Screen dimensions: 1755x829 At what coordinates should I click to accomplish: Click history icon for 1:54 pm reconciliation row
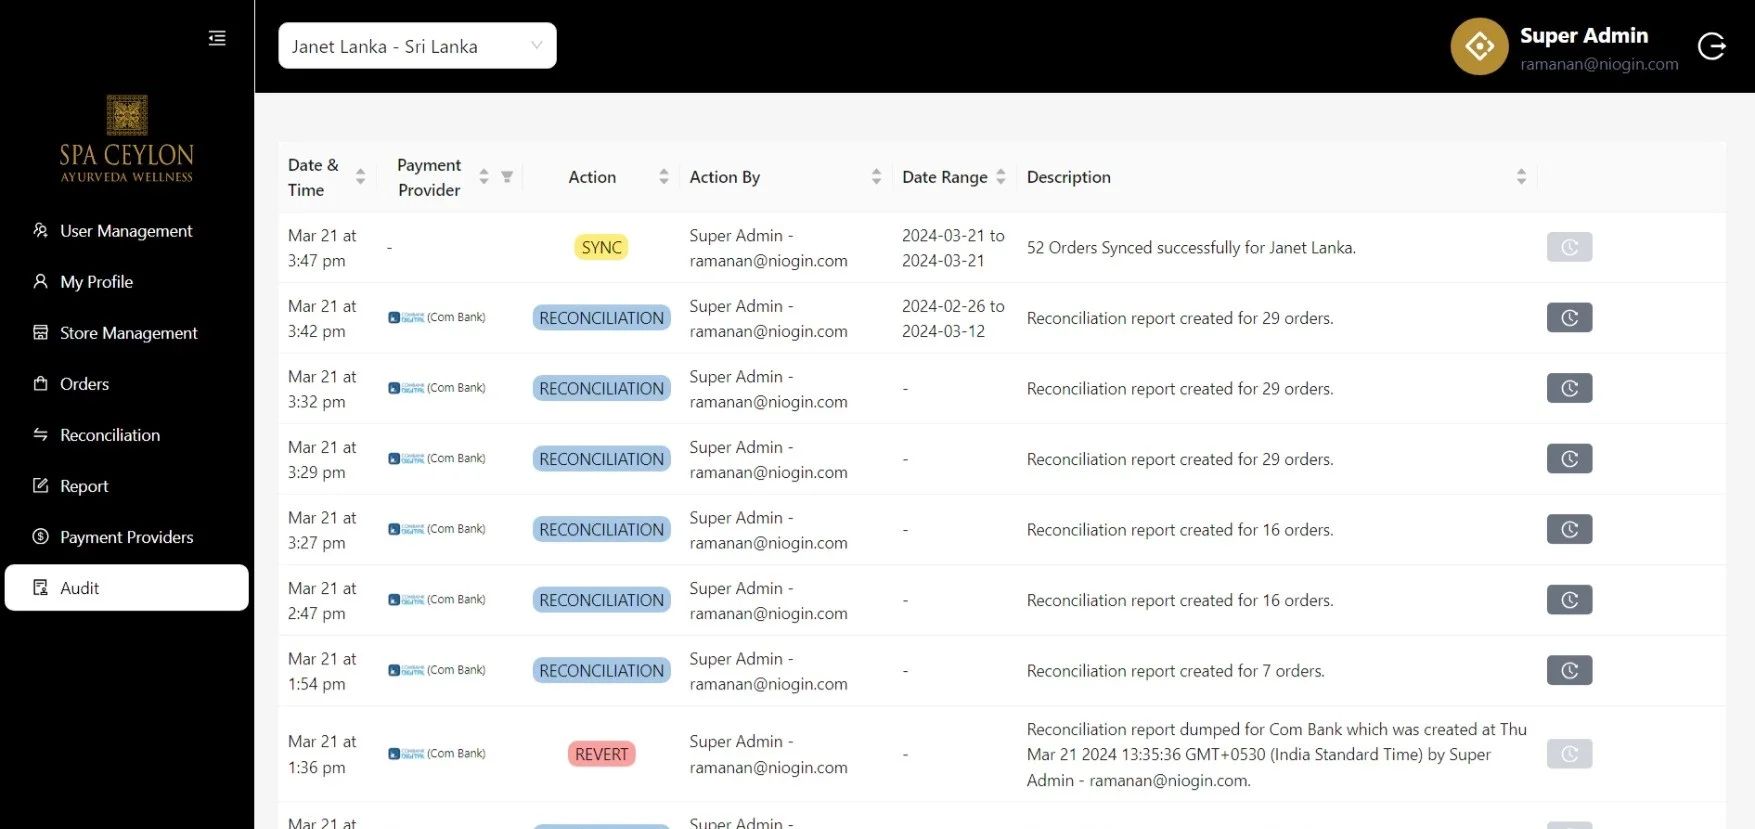[x=1569, y=671]
